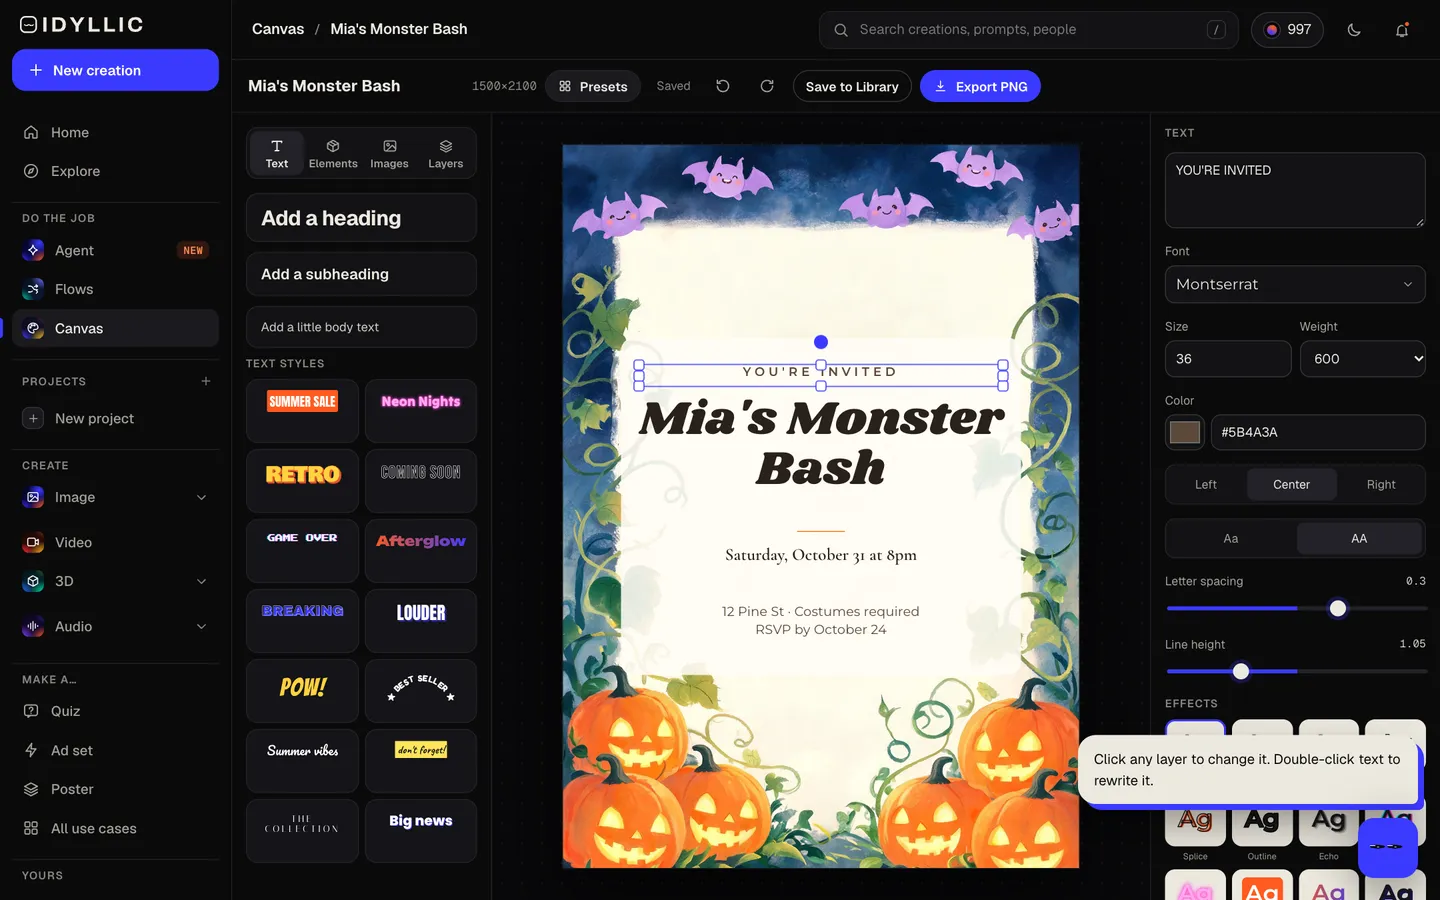This screenshot has width=1440, height=900.
Task: Launch the Agent sparkle icon
Action: [33, 250]
